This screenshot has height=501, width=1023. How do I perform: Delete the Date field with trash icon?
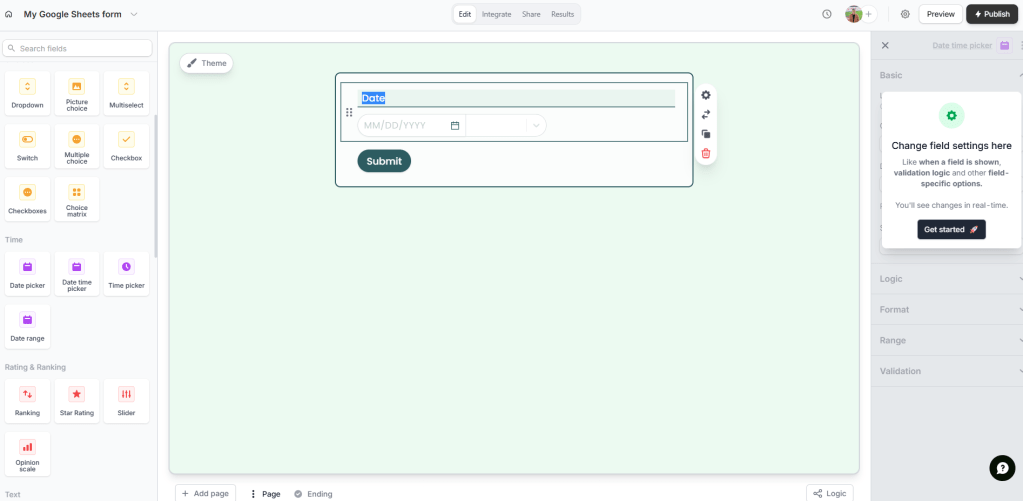[x=706, y=153]
